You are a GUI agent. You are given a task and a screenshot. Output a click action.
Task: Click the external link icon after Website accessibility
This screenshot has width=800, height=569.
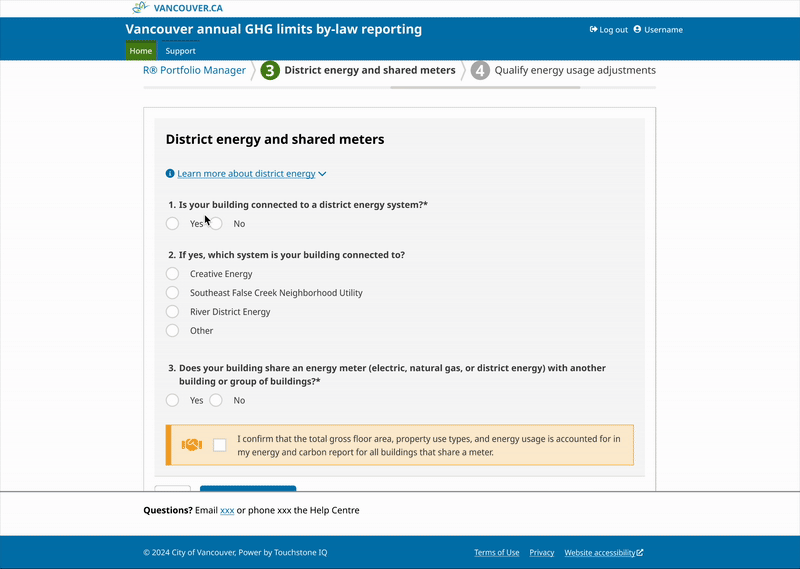640,553
